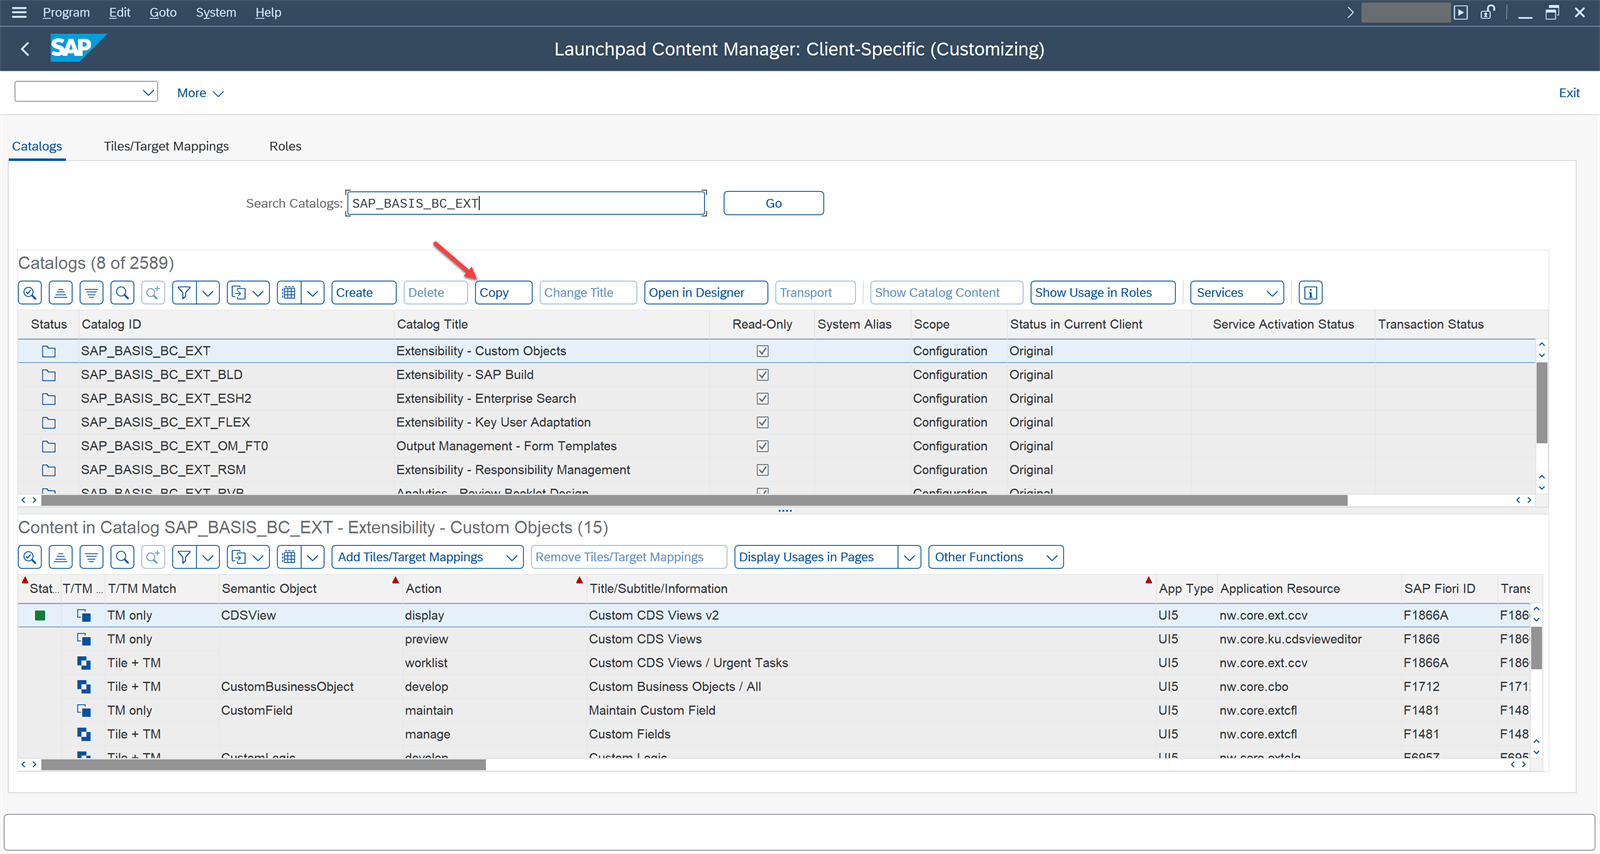Select the Custom Business Objects / All row
This screenshot has width=1600, height=854.
(x=776, y=687)
